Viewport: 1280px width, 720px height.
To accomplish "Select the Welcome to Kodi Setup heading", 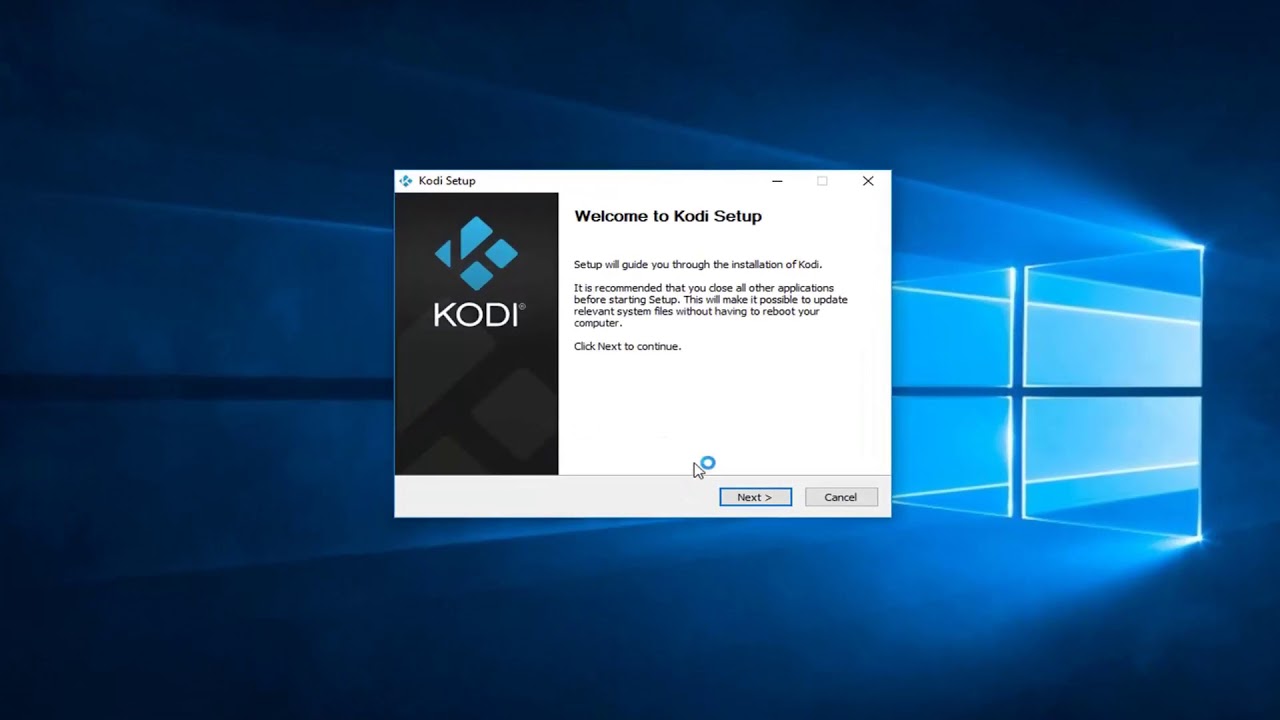I will pyautogui.click(x=668, y=216).
